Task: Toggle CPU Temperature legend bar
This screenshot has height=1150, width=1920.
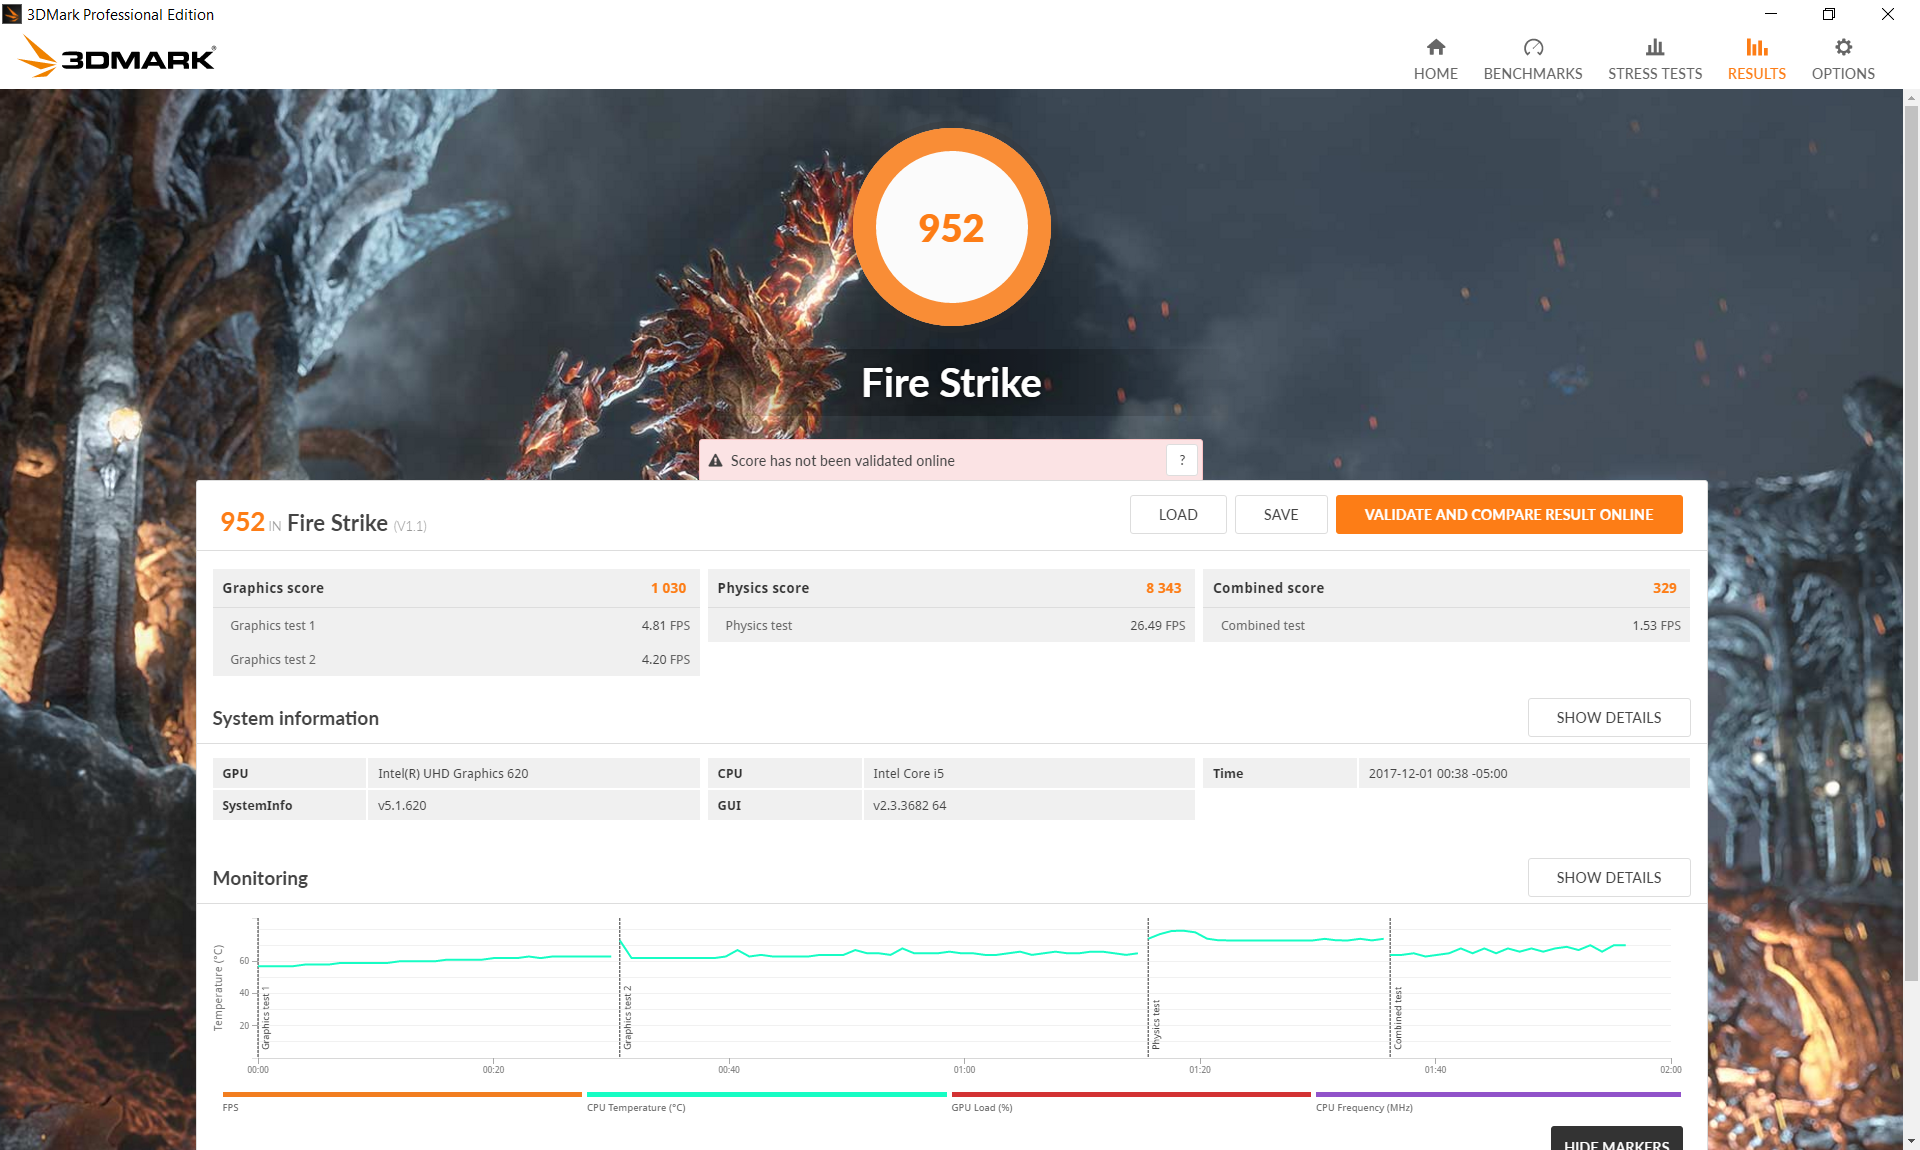Action: point(766,1095)
